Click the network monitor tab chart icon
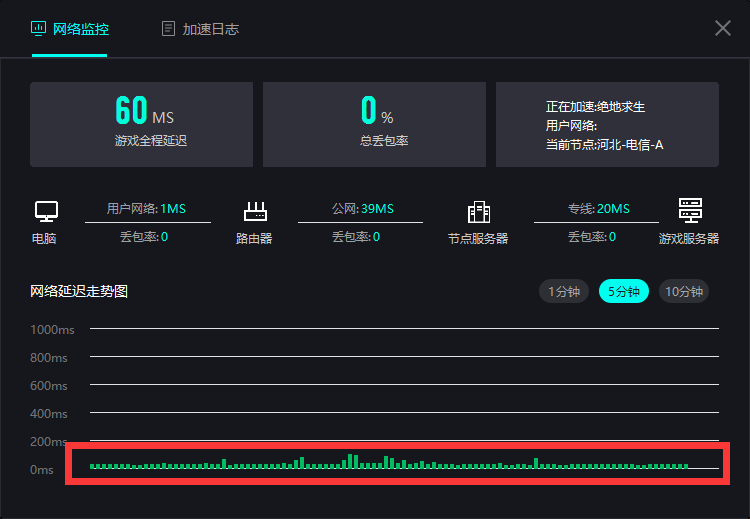The image size is (750, 519). (x=39, y=28)
